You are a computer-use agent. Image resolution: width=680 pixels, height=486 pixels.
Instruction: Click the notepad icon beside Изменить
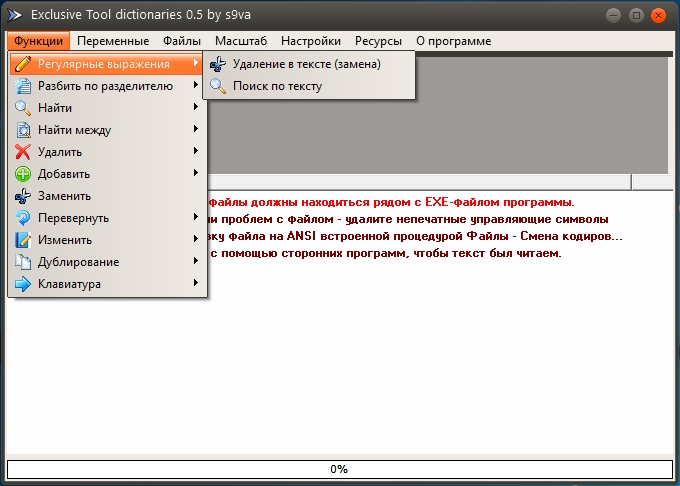(x=23, y=240)
